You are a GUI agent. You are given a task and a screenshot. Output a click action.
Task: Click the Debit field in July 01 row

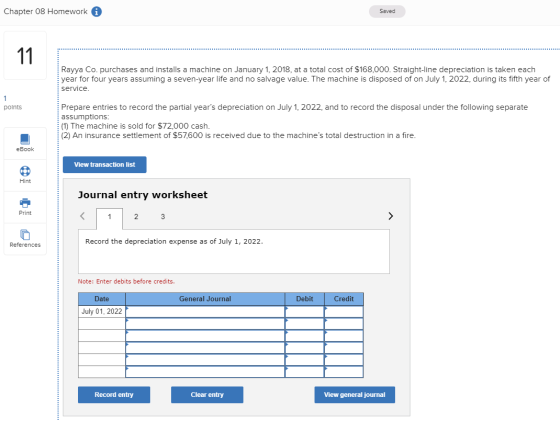click(305, 312)
